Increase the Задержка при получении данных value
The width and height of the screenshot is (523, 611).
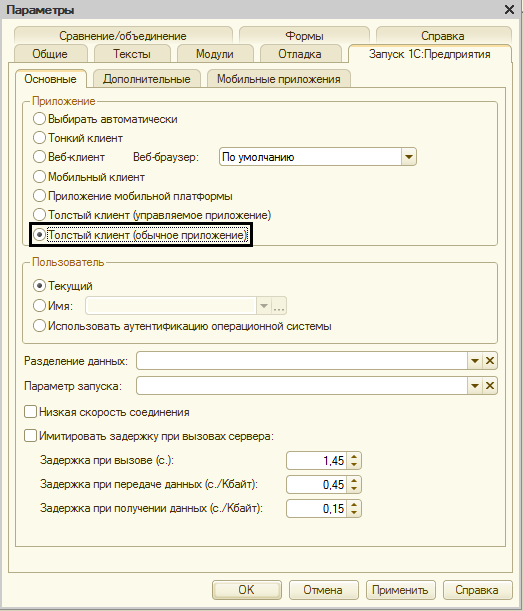coord(354,505)
